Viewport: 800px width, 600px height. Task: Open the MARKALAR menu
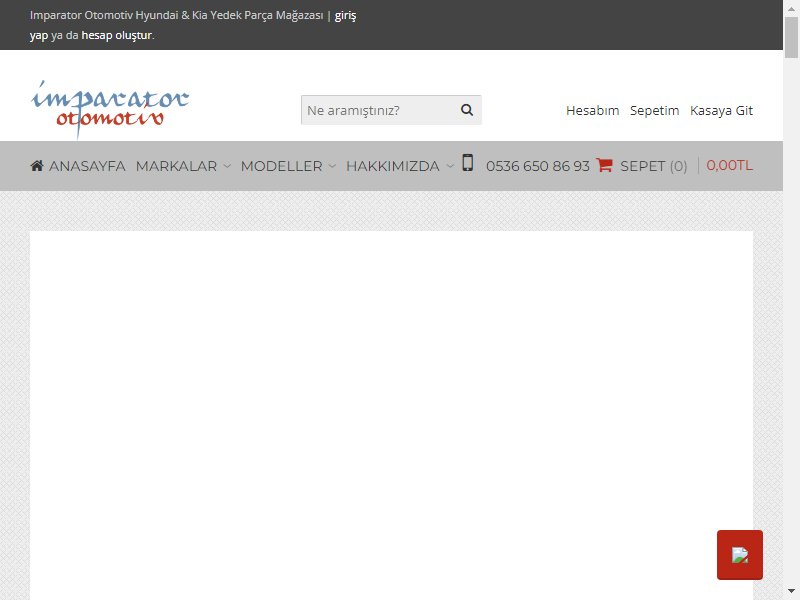177,166
